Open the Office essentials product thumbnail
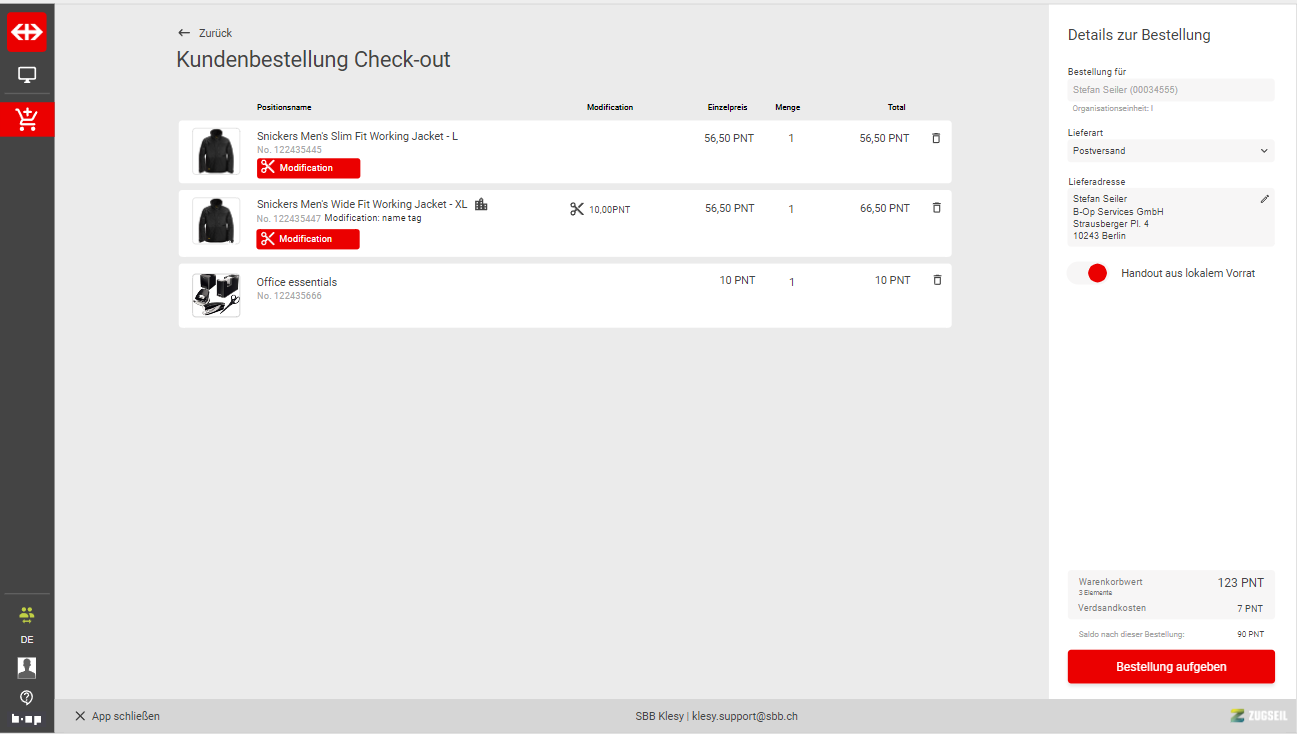 point(216,295)
